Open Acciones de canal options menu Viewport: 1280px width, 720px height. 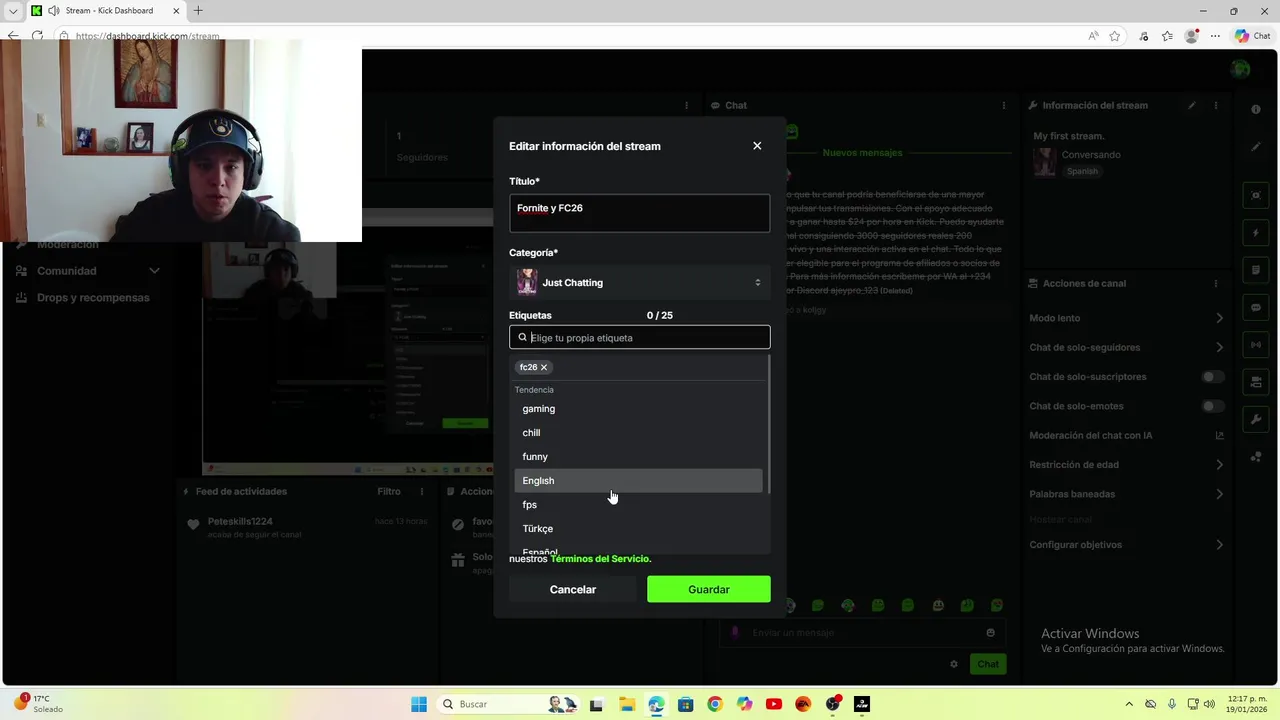pyautogui.click(x=1216, y=283)
